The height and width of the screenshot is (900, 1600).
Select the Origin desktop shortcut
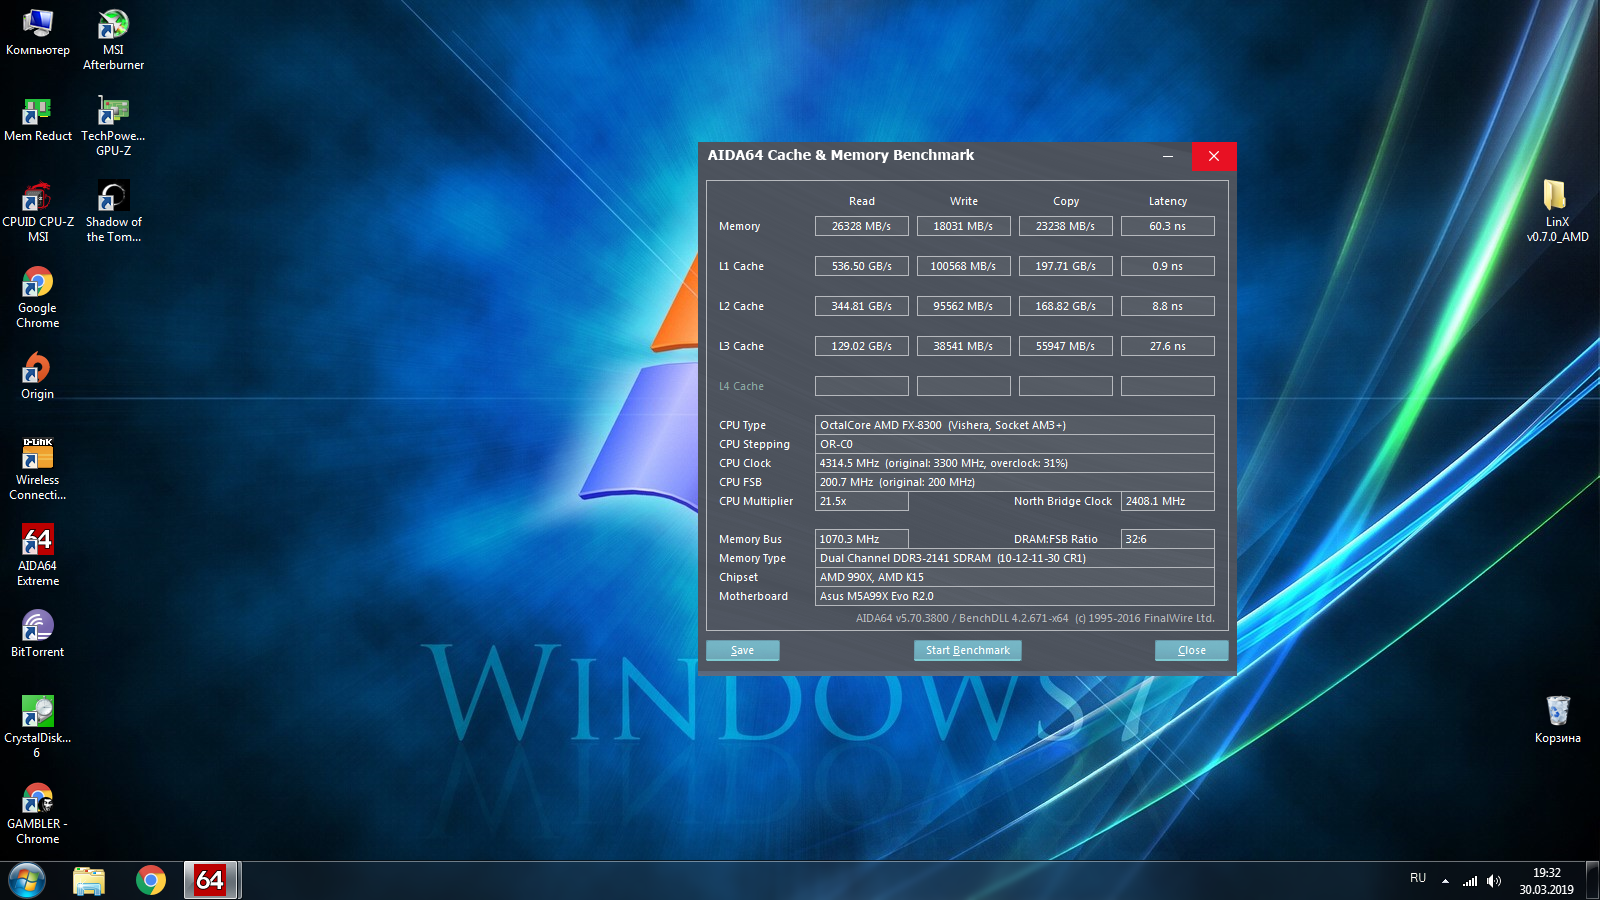click(x=38, y=376)
